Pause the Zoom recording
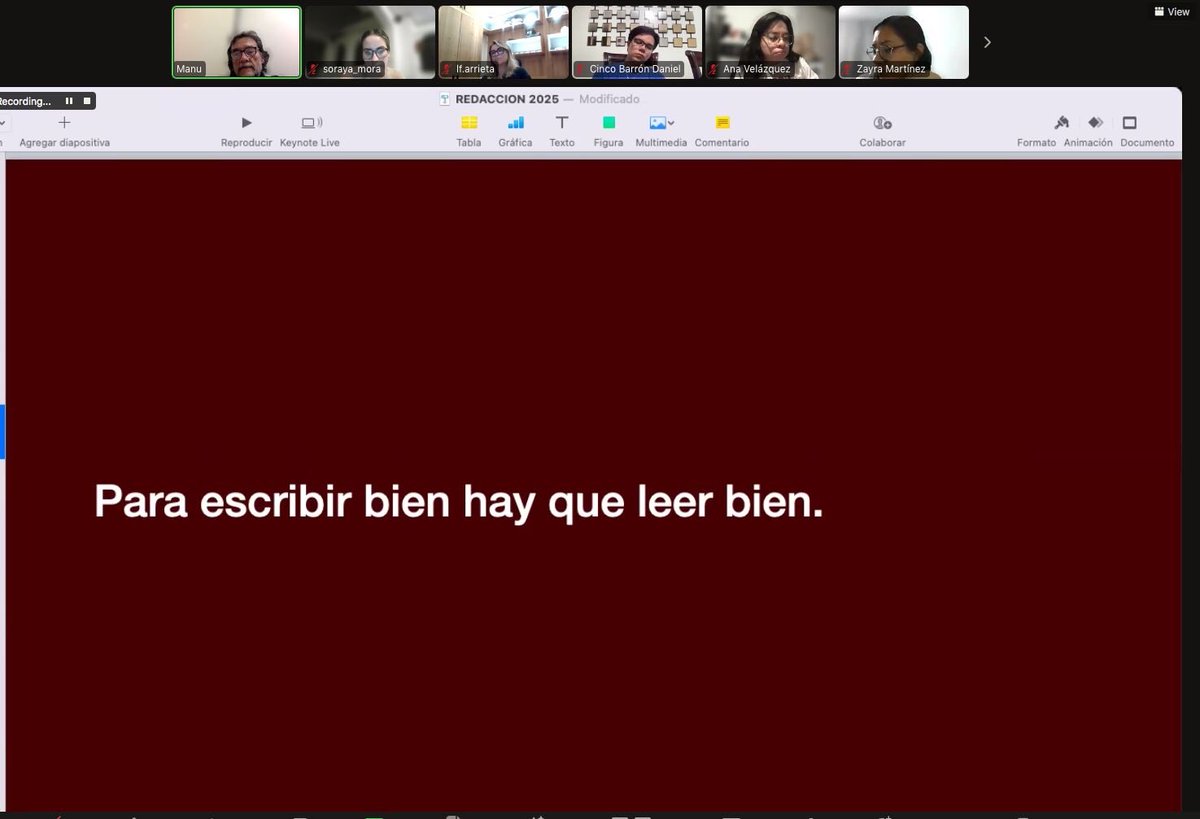 point(69,101)
